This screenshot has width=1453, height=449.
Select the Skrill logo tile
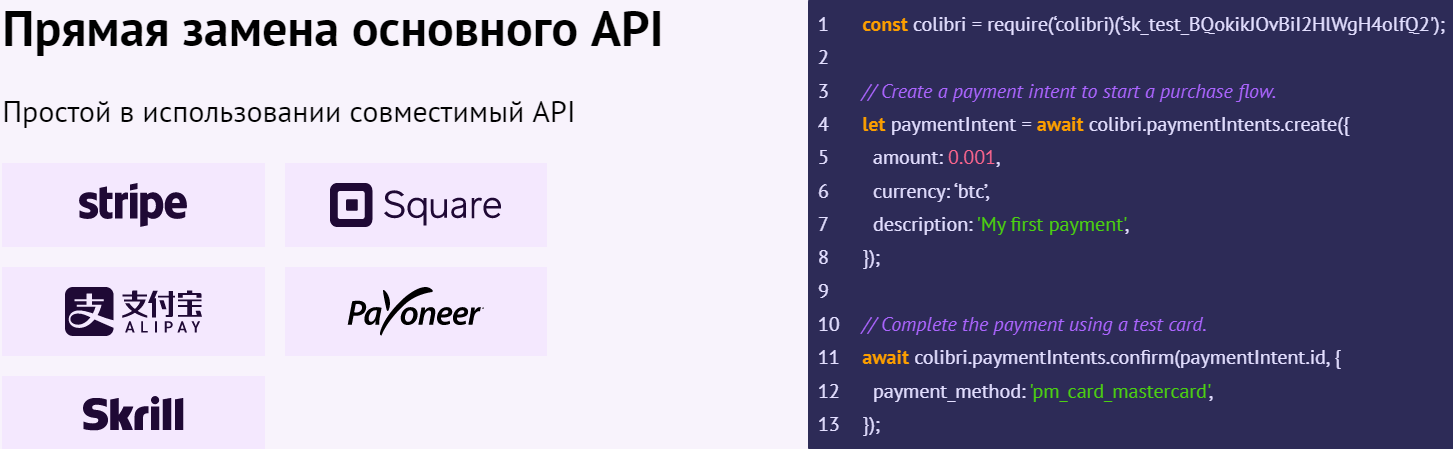pyautogui.click(x=133, y=412)
